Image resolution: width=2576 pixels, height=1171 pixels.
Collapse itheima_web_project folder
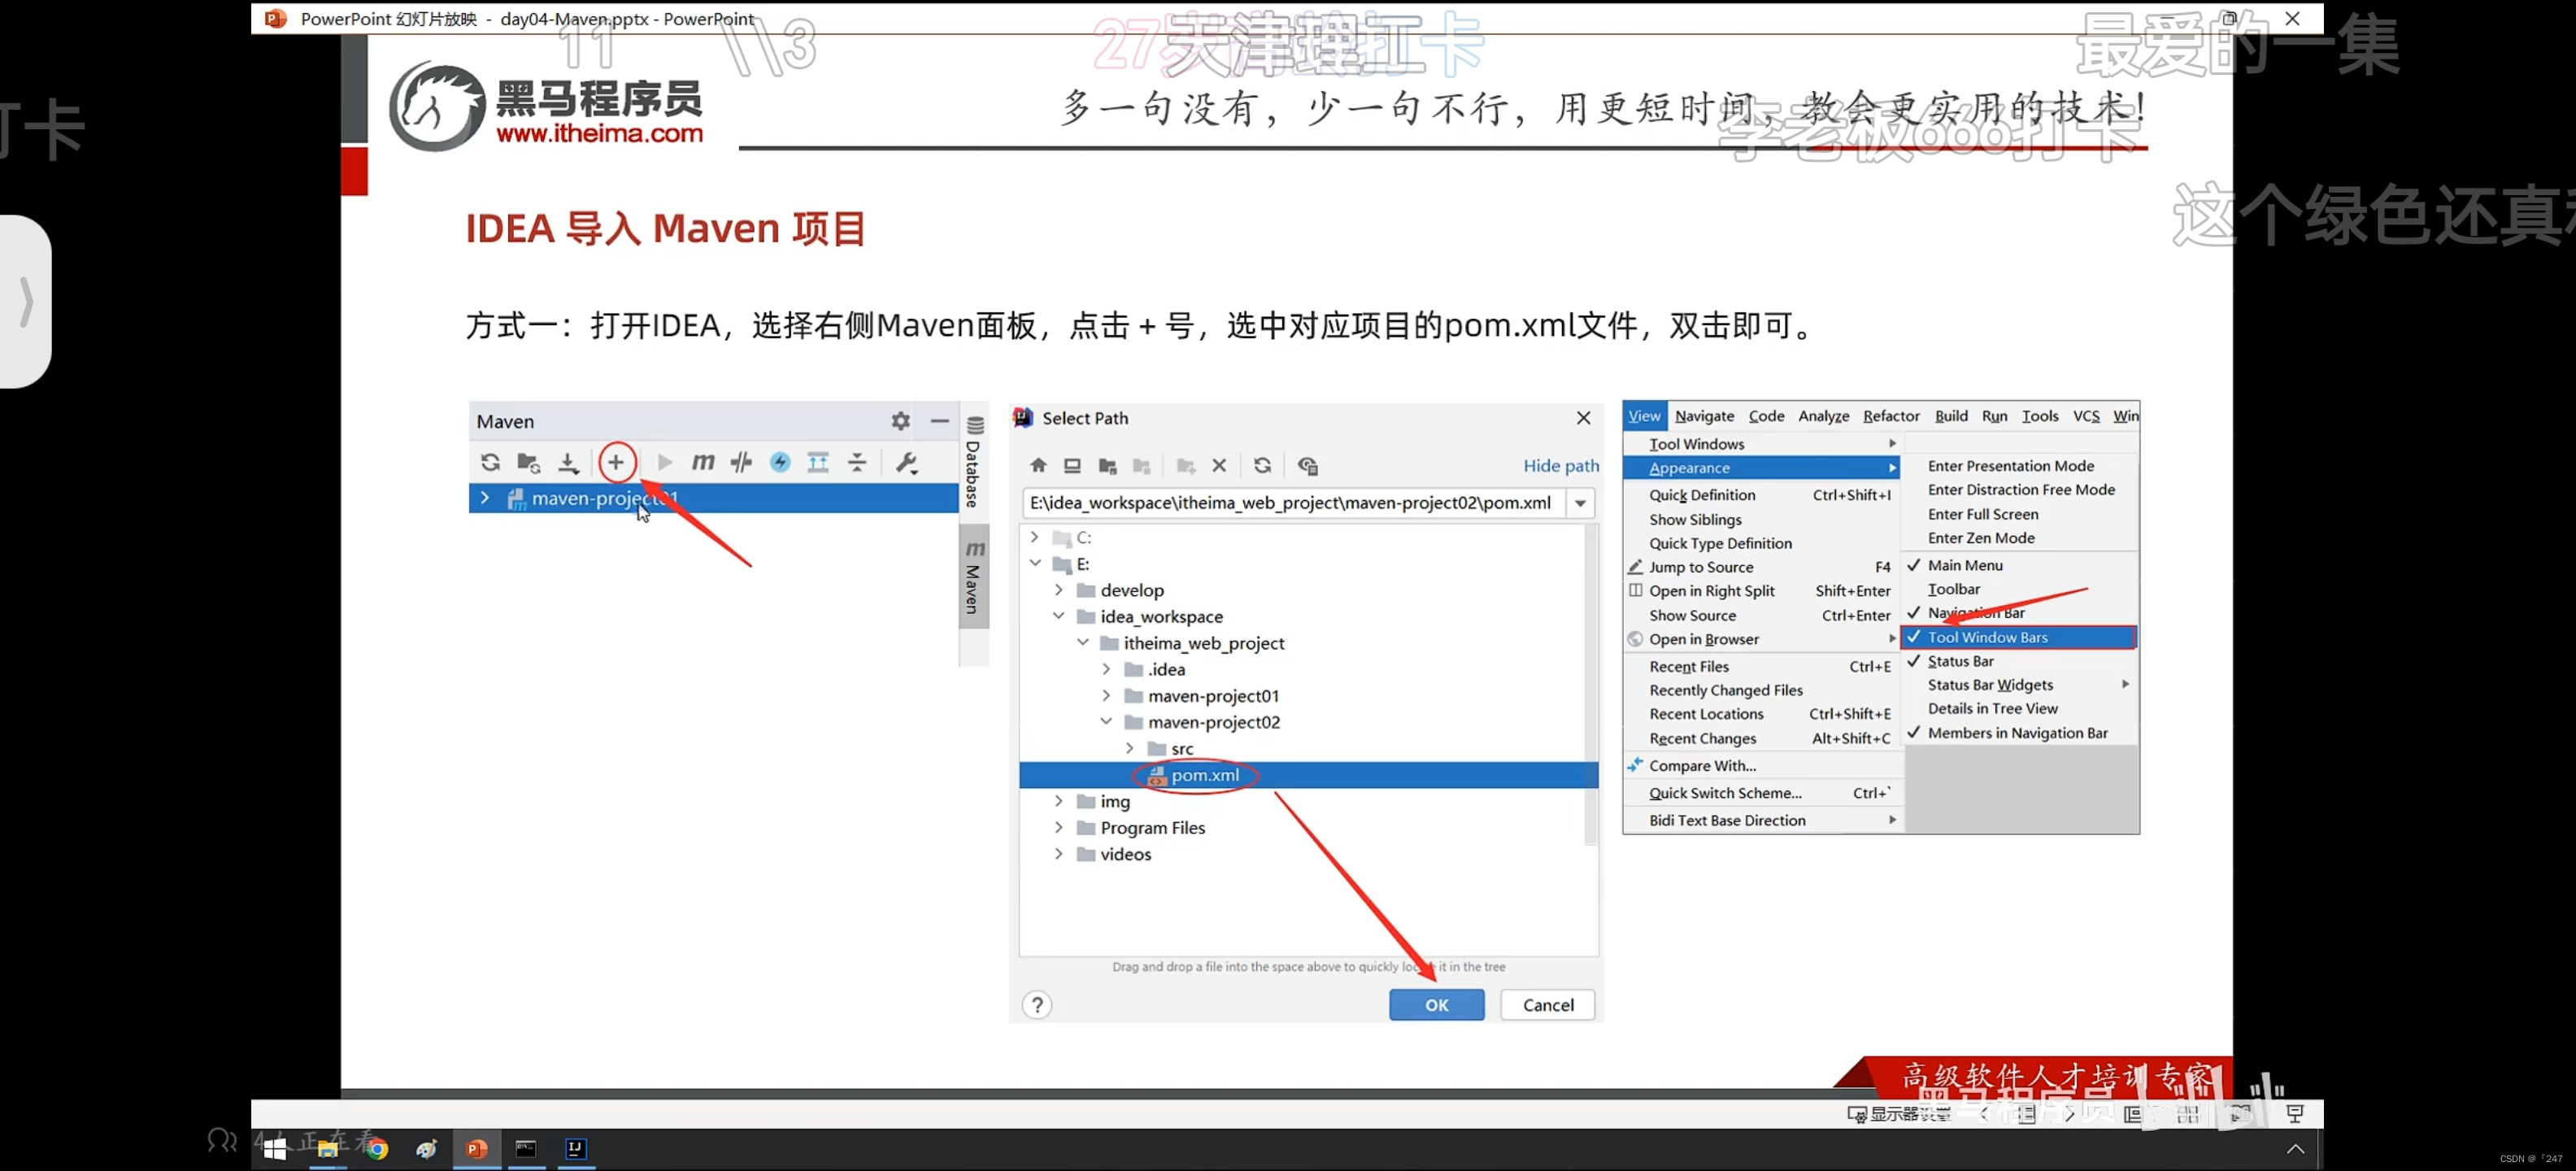pos(1083,642)
